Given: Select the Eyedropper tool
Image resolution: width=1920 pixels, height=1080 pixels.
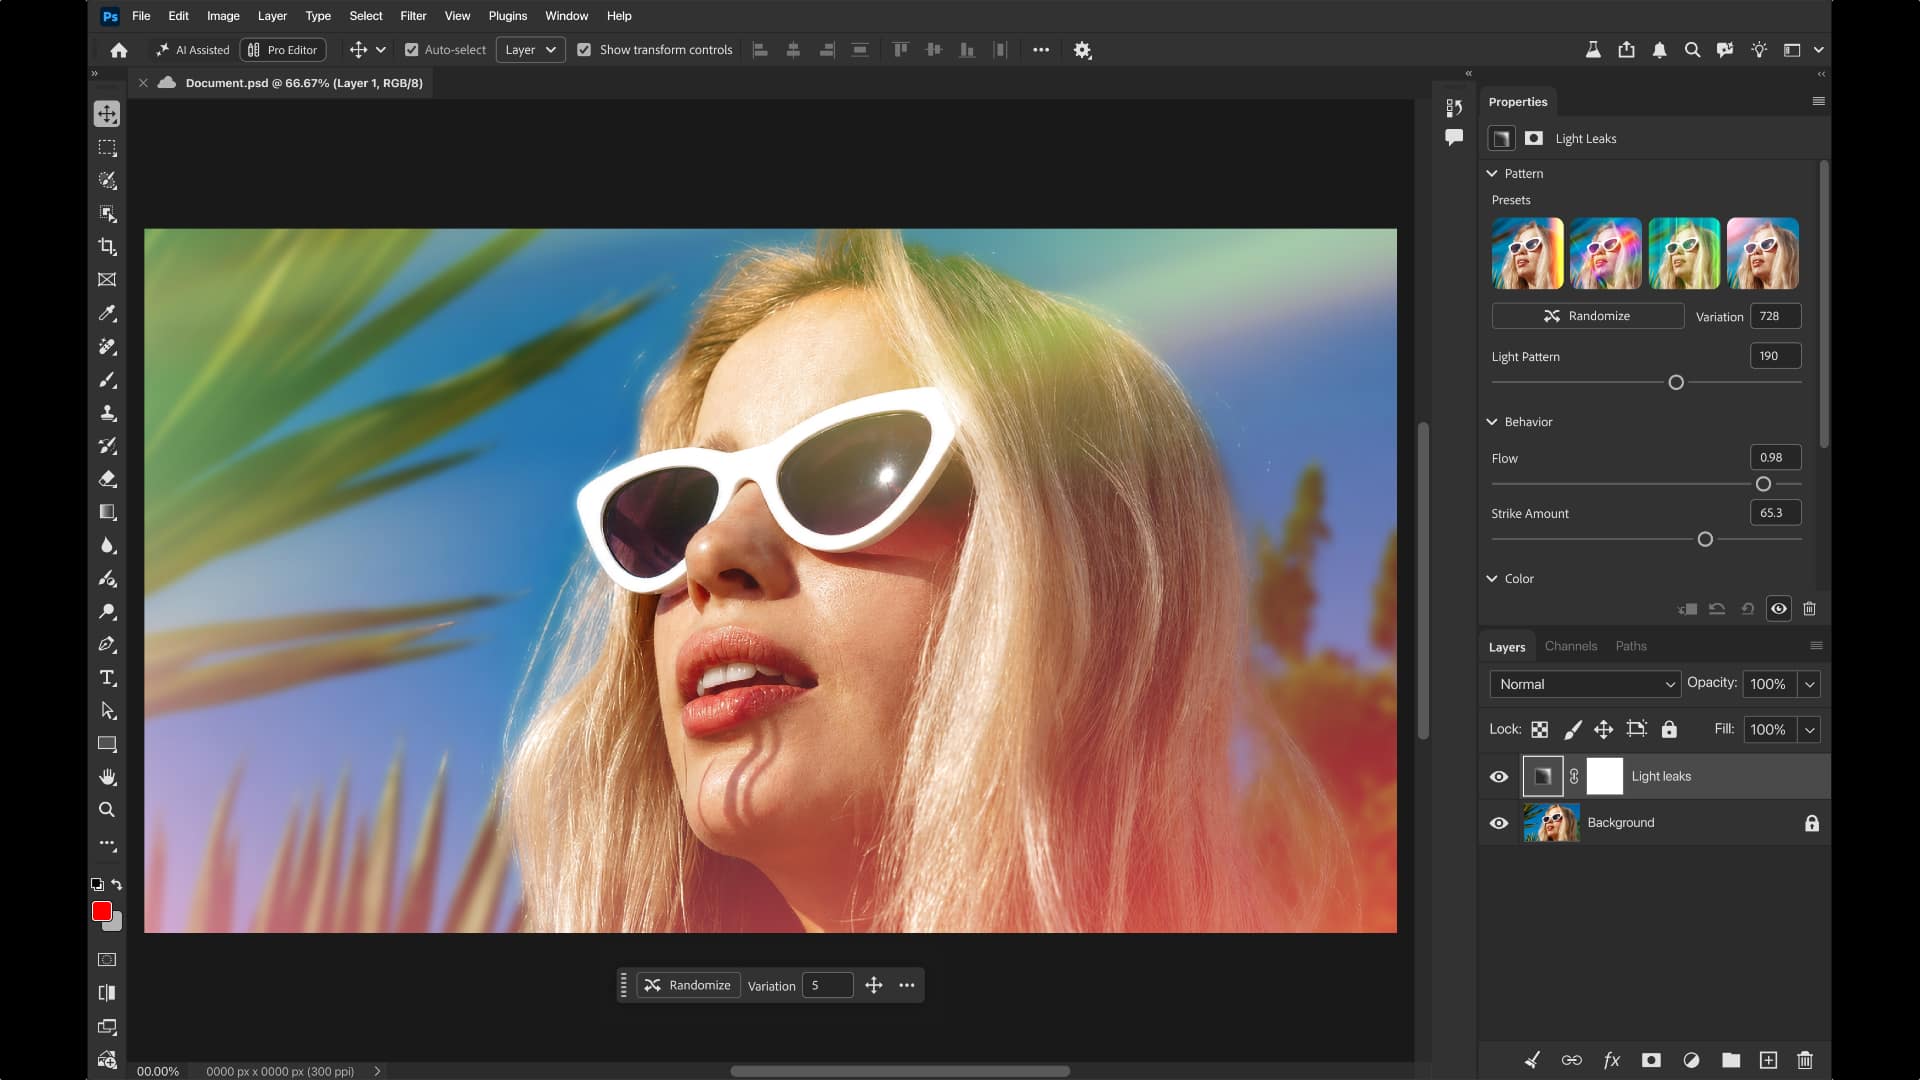Looking at the screenshot, I should pyautogui.click(x=107, y=313).
